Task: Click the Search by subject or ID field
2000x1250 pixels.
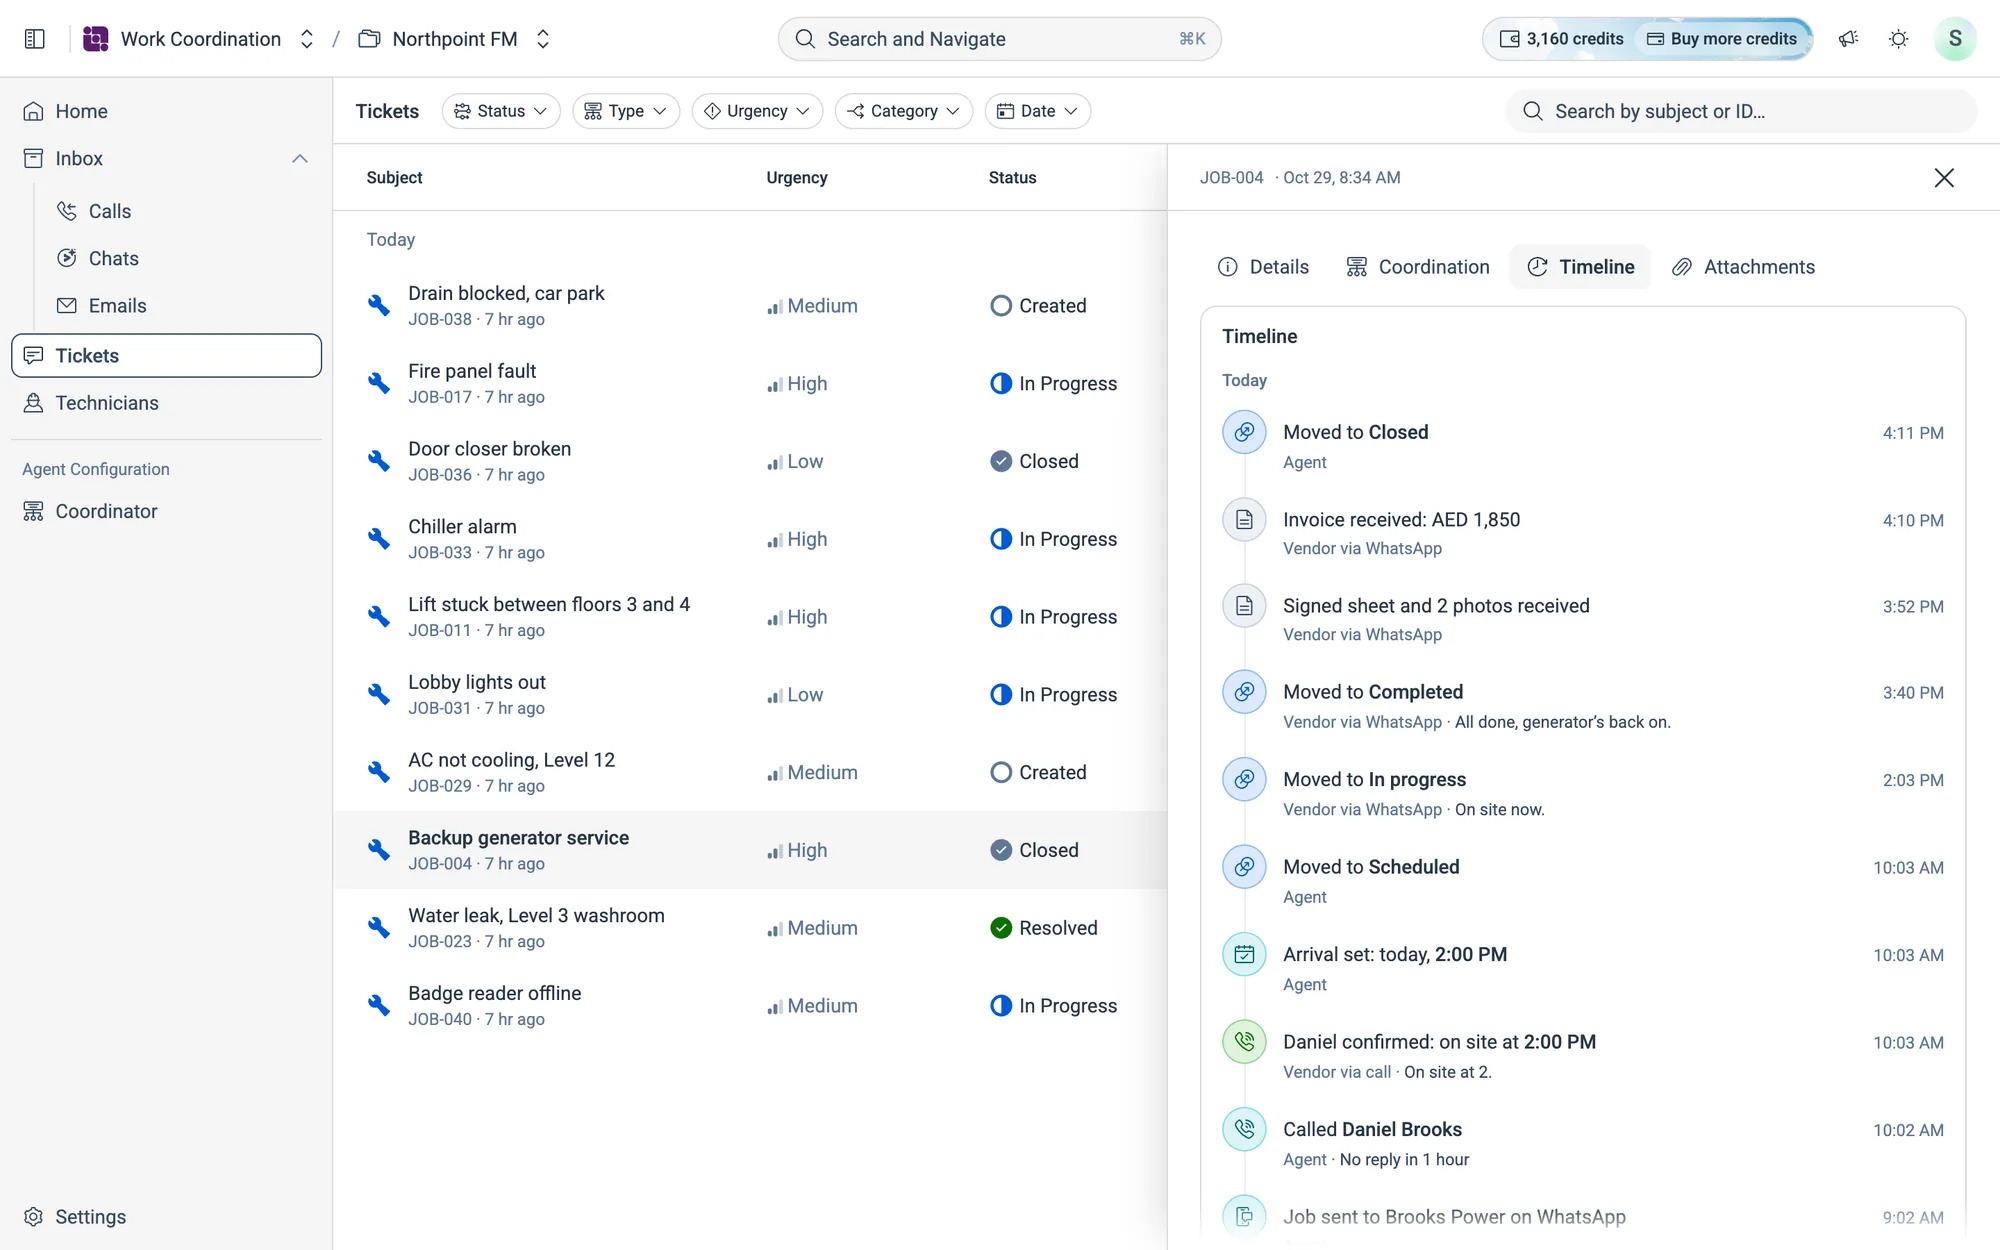Action: [x=1741, y=111]
